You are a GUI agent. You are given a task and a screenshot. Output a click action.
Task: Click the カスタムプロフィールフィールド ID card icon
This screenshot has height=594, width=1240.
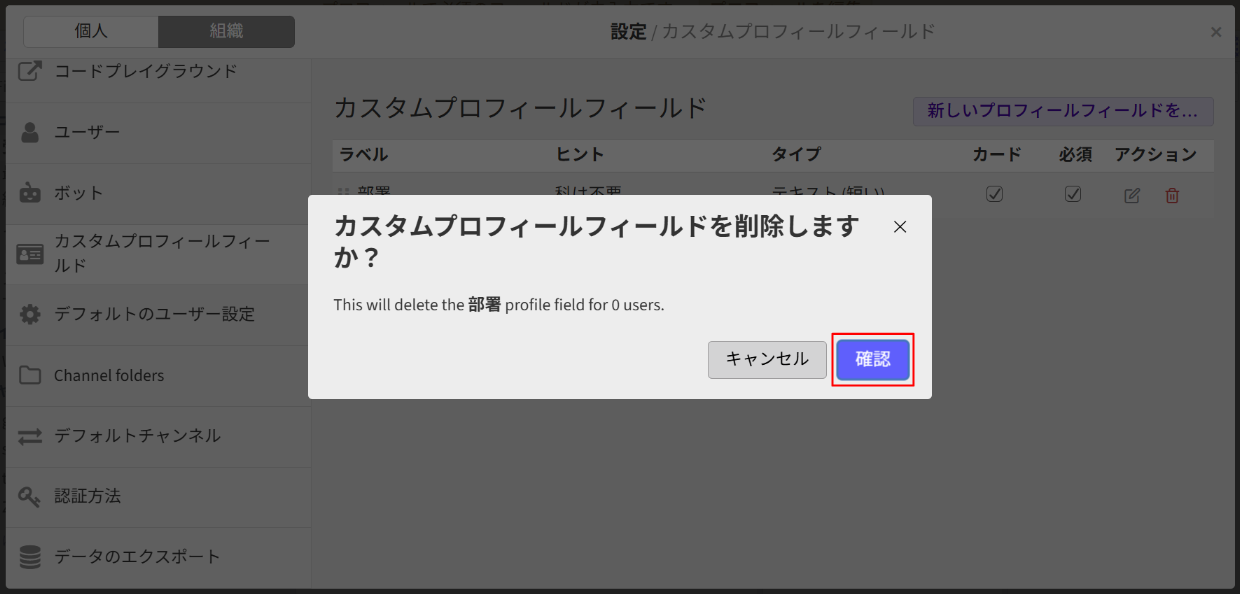point(30,254)
